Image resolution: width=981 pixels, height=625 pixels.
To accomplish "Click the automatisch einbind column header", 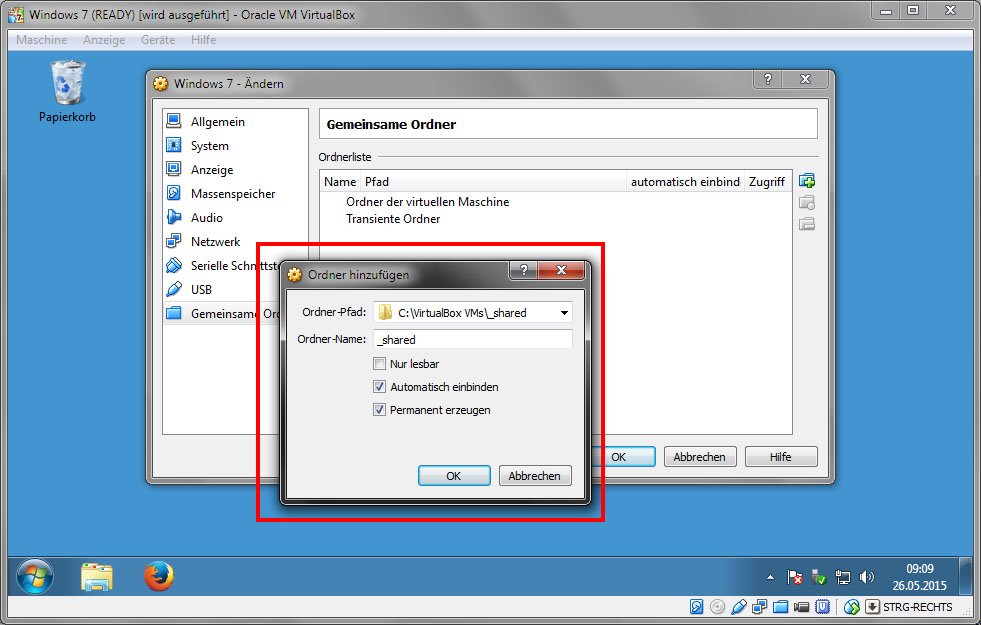I will click(685, 181).
